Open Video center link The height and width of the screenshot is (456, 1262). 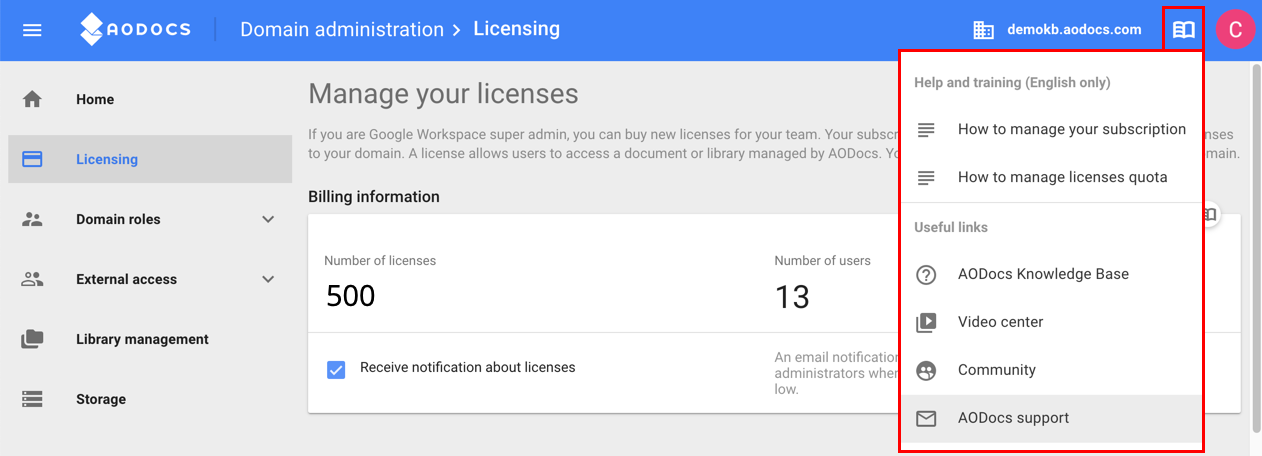click(1050, 322)
